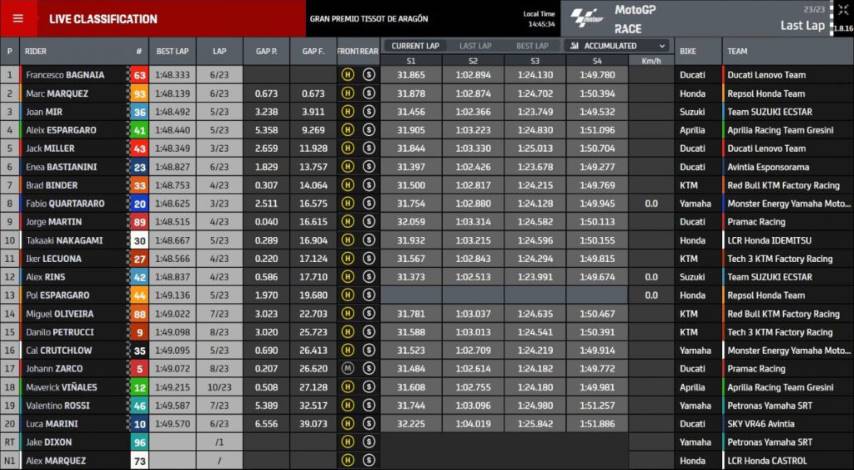
Task: Open the MotoGP RACE session selector
Action: tap(696, 19)
